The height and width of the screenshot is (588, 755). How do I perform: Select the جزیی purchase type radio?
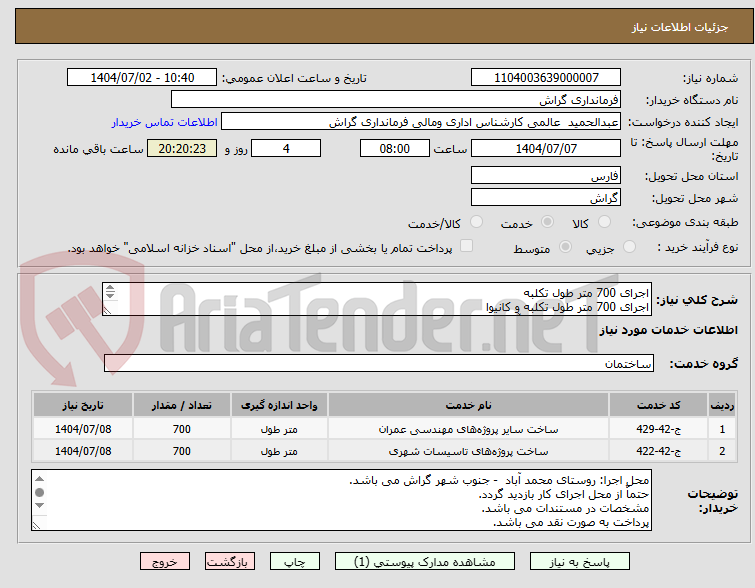(629, 247)
